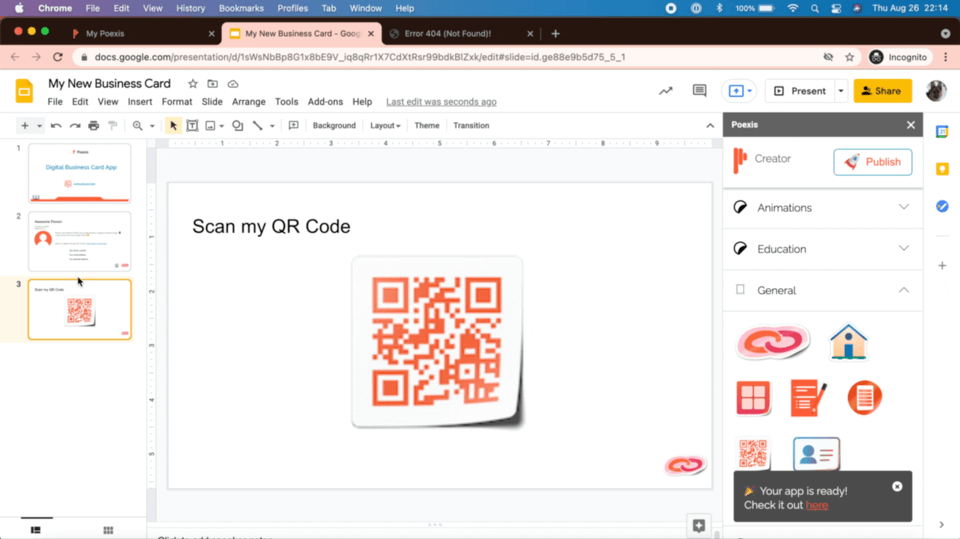Viewport: 960px width, 539px height.
Task: Open the Layout dropdown
Action: click(x=385, y=126)
